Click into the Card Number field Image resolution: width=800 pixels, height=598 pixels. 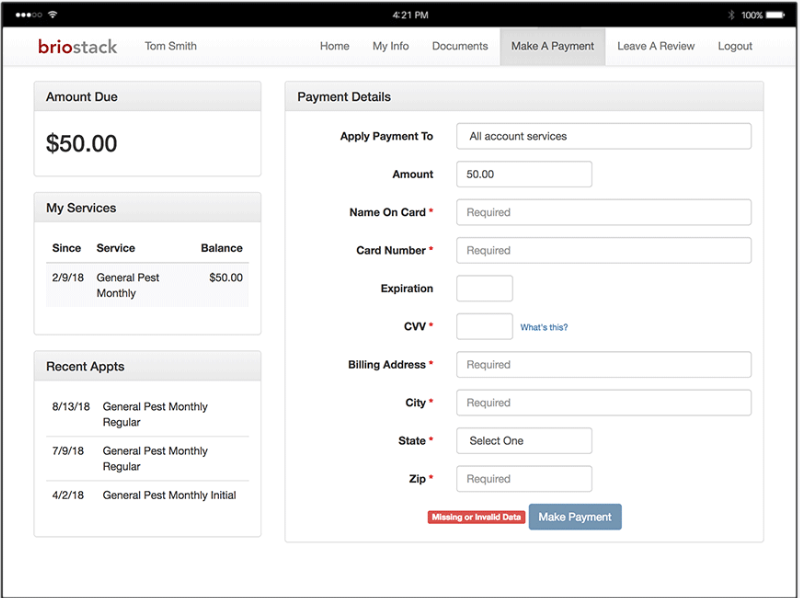pyautogui.click(x=603, y=250)
